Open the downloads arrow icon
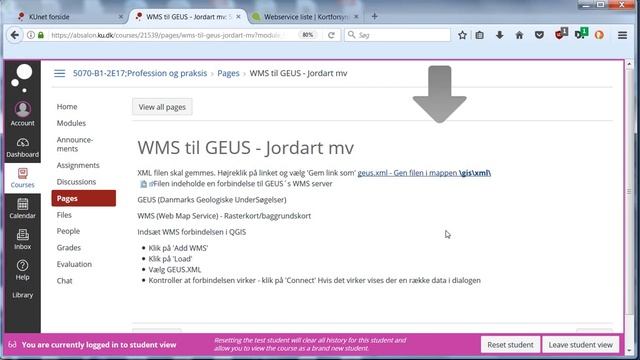Image resolution: width=640 pixels, height=360 pixels. pos(500,35)
